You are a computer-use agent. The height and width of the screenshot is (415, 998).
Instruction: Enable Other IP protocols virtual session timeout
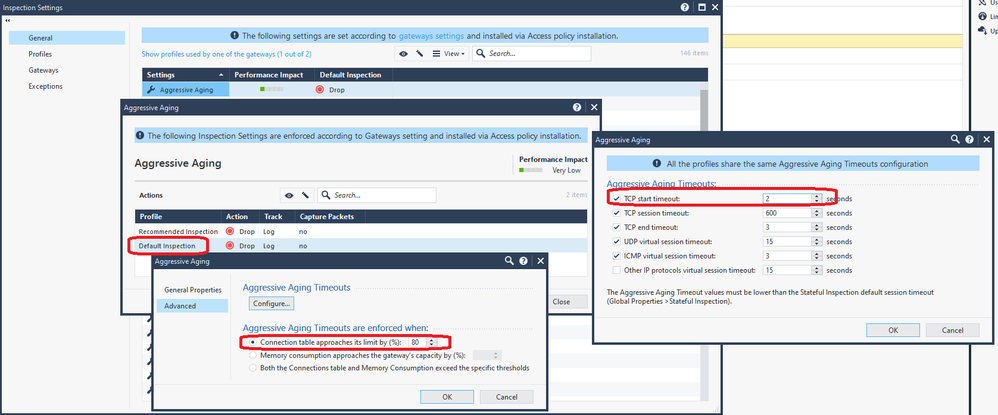[x=614, y=270]
